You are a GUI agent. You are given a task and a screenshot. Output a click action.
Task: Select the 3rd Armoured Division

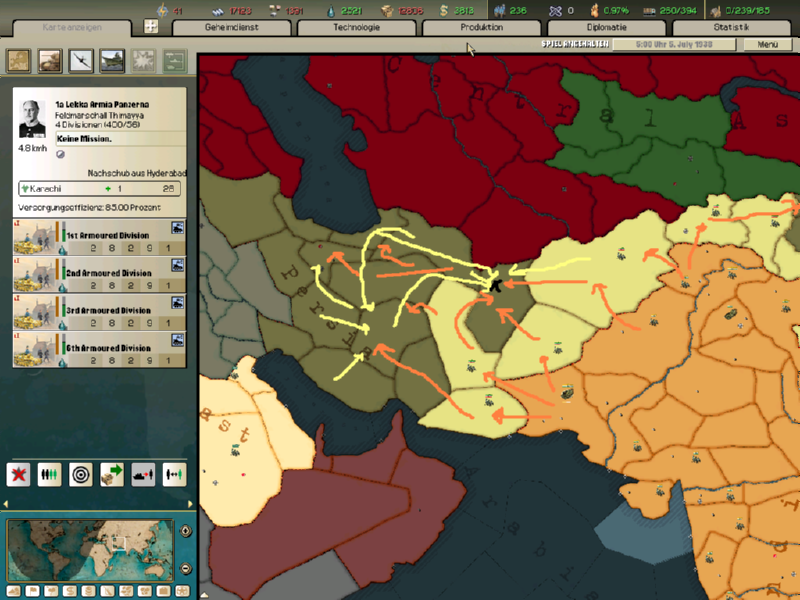pyautogui.click(x=99, y=312)
